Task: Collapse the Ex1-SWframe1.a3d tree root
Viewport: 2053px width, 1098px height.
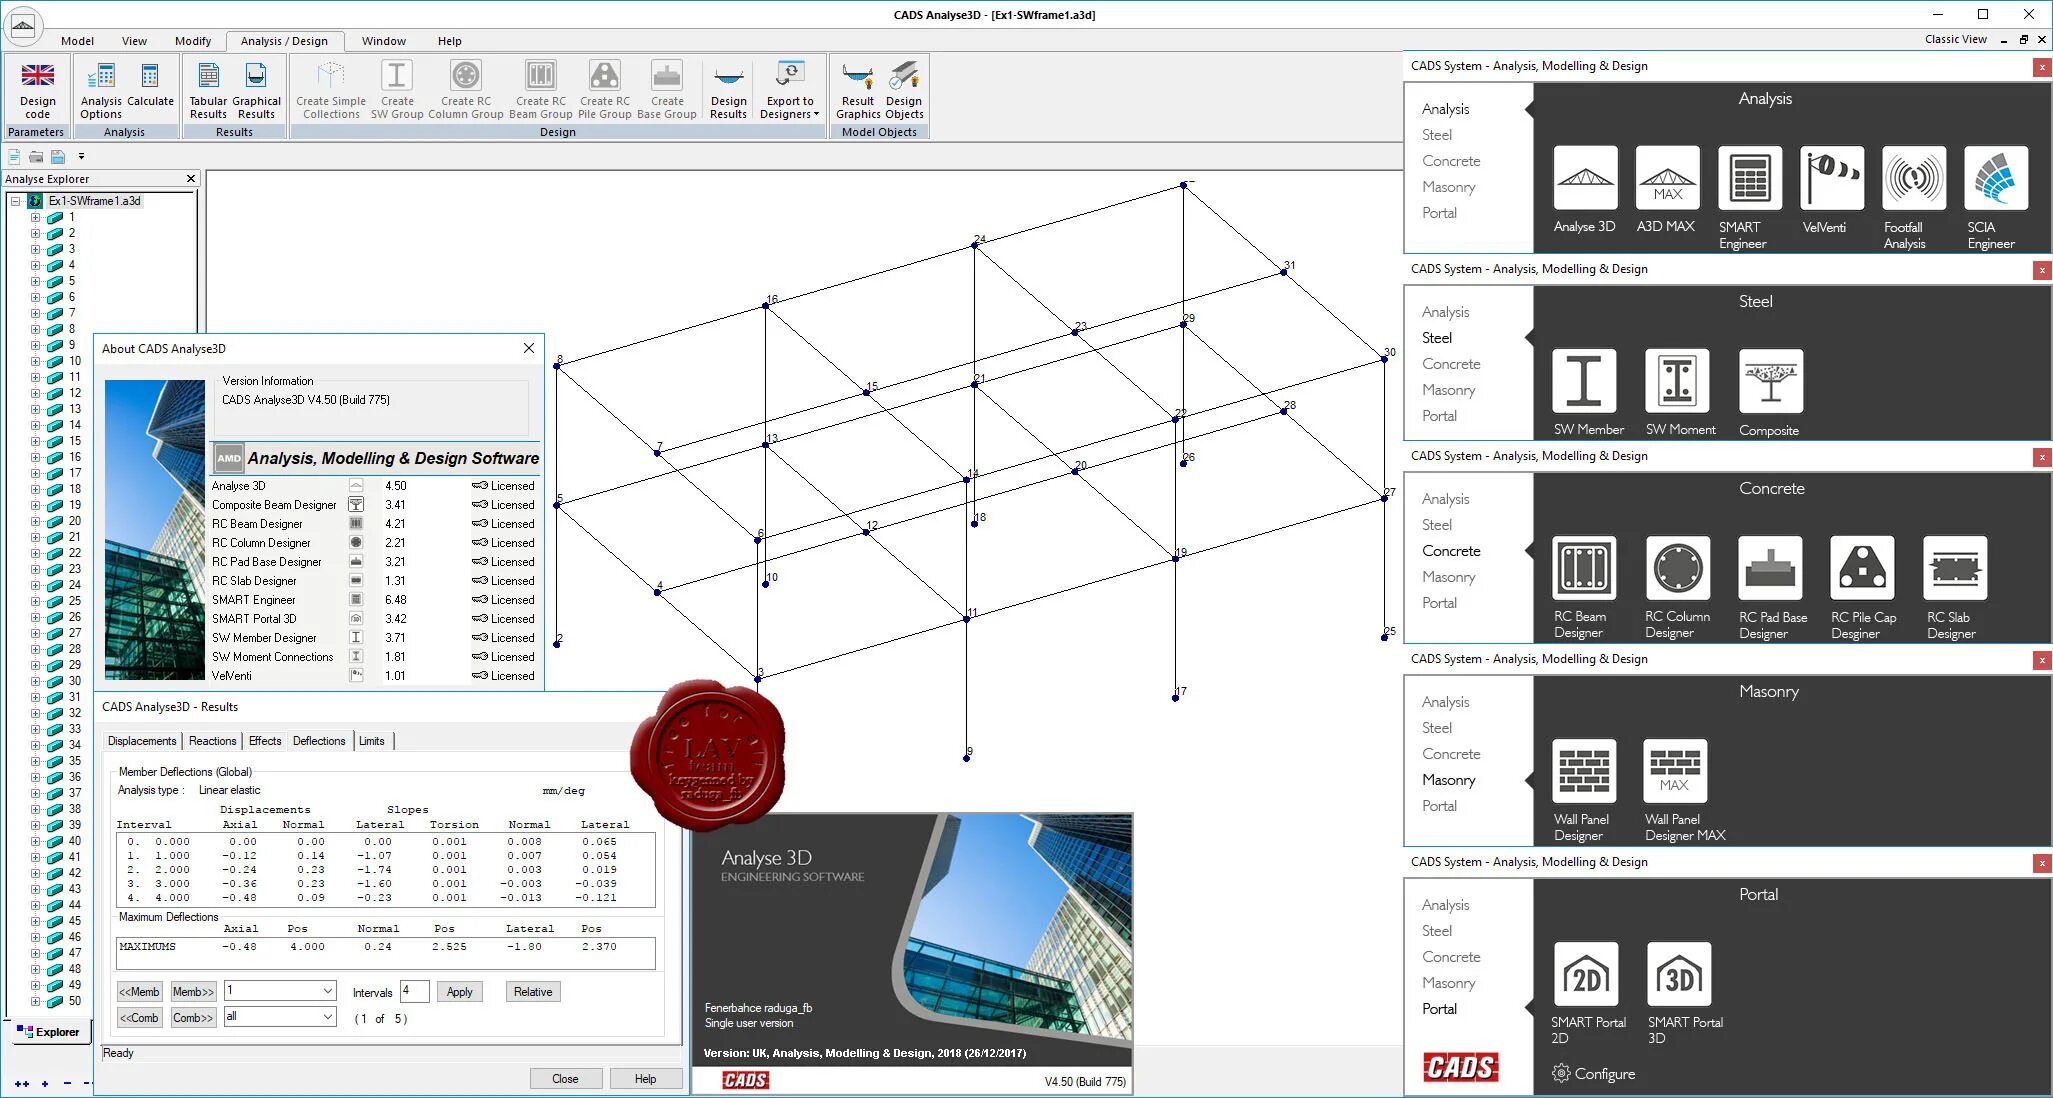Action: (x=16, y=201)
